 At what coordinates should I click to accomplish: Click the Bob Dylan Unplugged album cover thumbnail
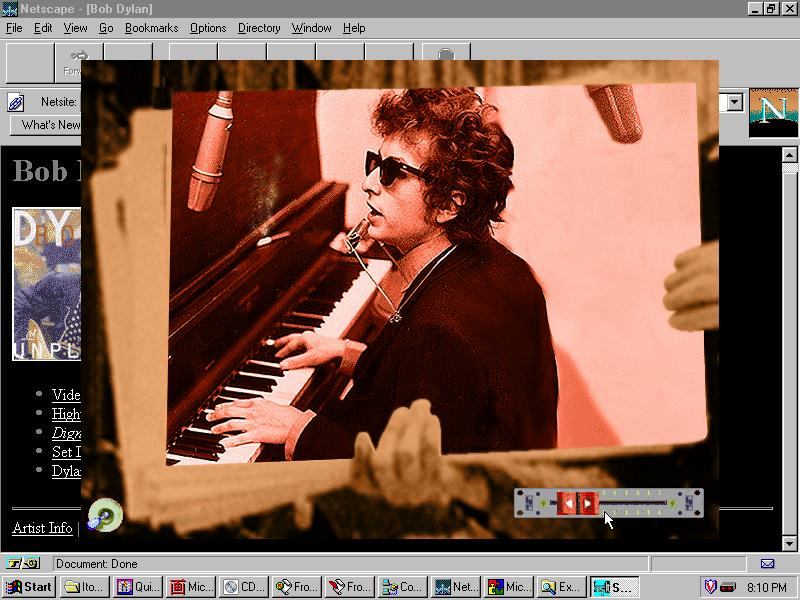(x=46, y=284)
